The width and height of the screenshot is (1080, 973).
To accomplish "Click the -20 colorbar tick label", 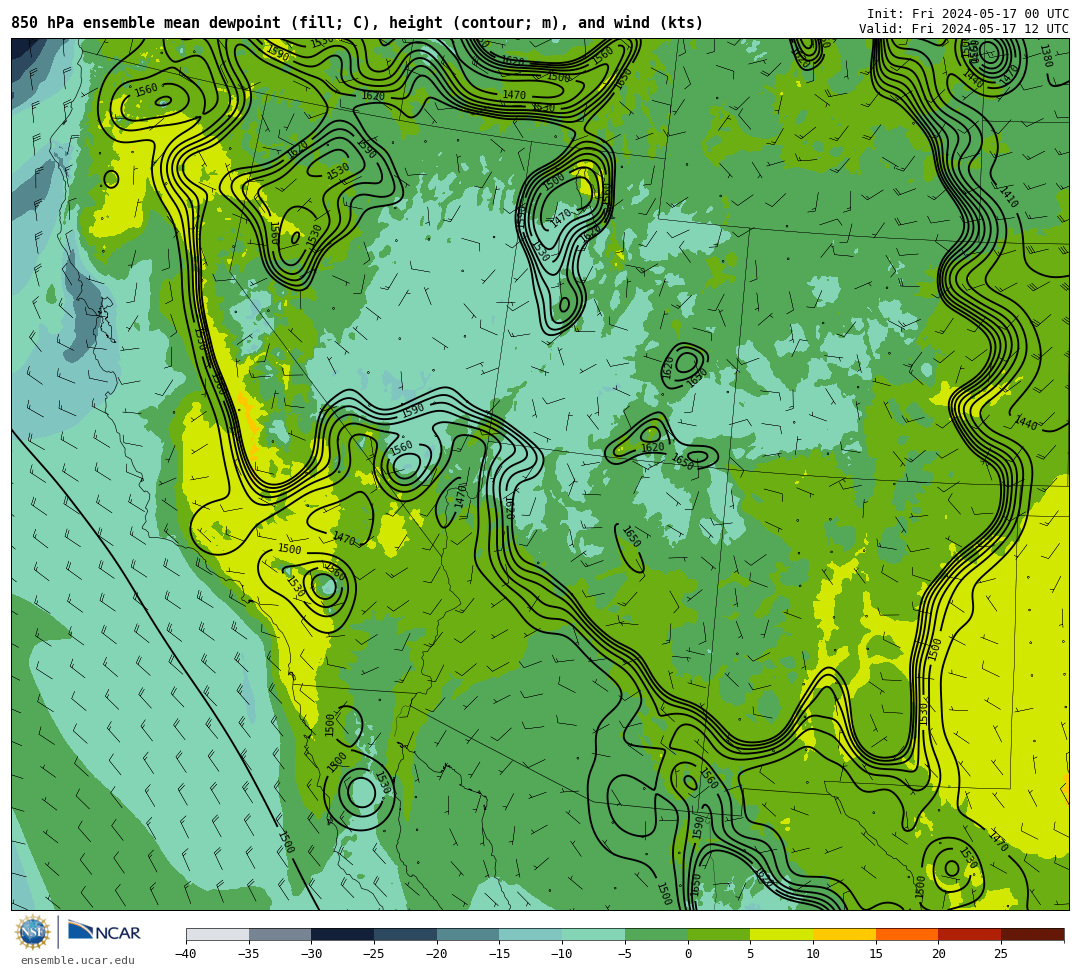I will coord(436,954).
